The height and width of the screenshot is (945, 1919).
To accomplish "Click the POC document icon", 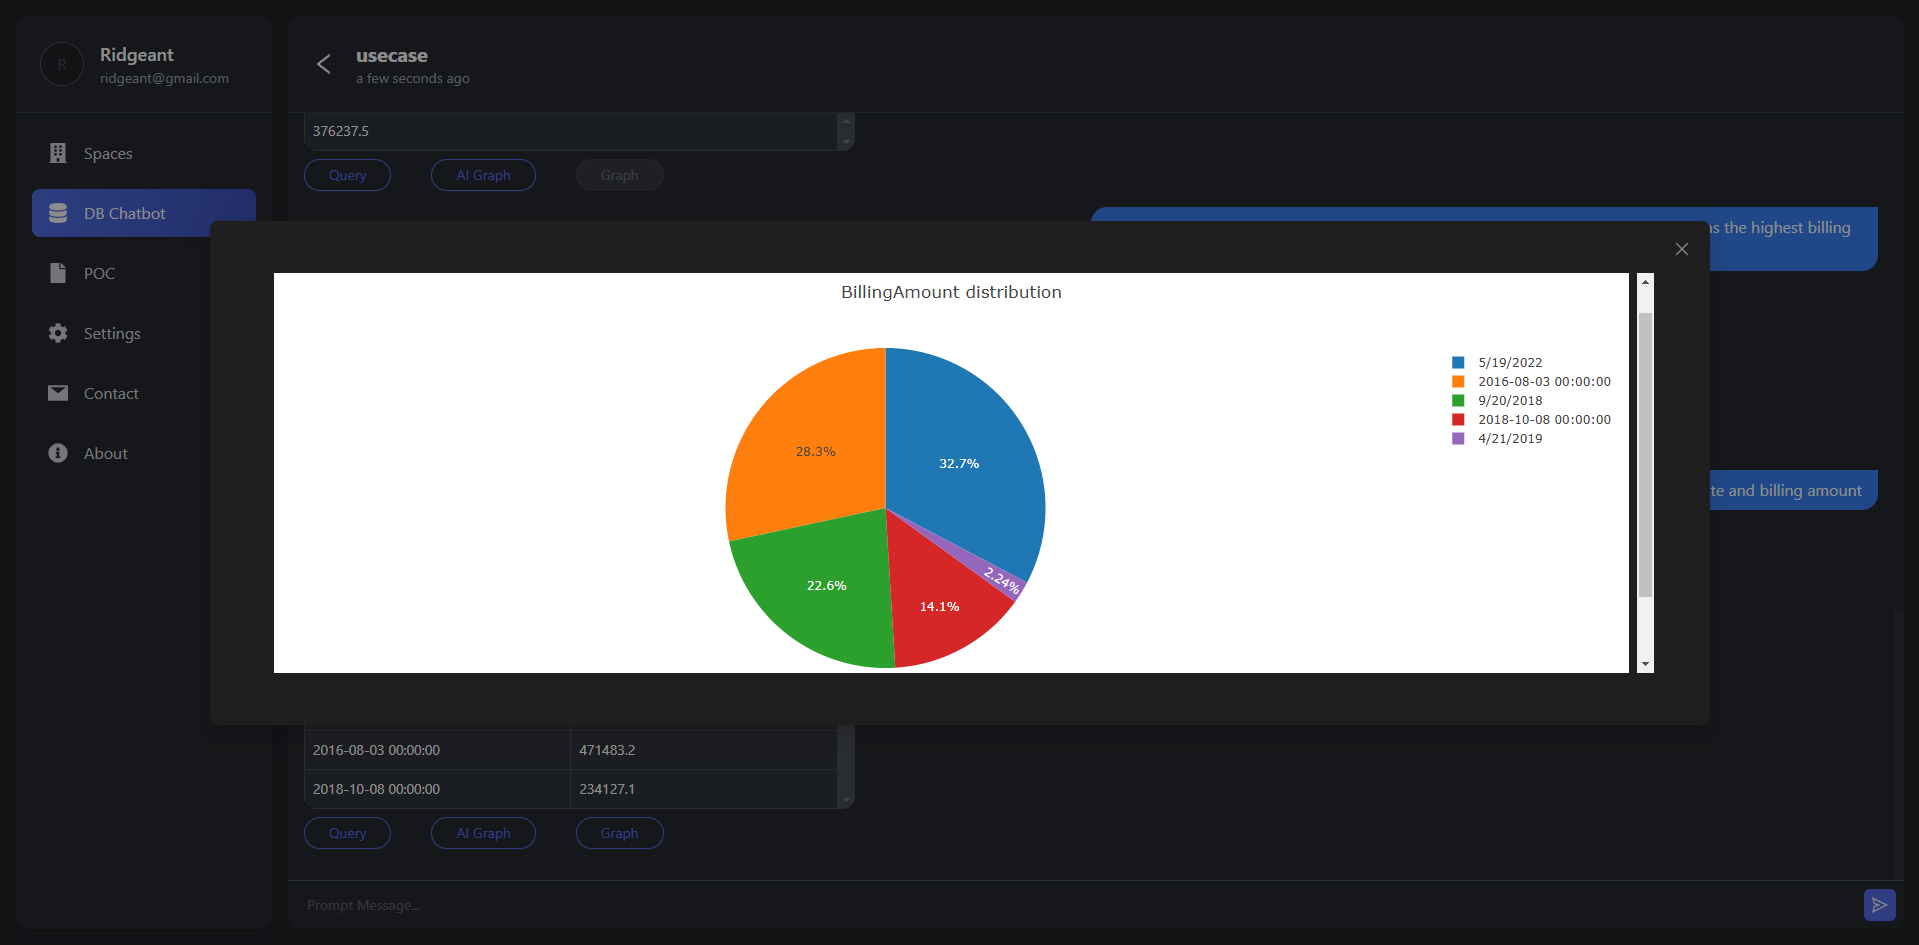I will (58, 273).
